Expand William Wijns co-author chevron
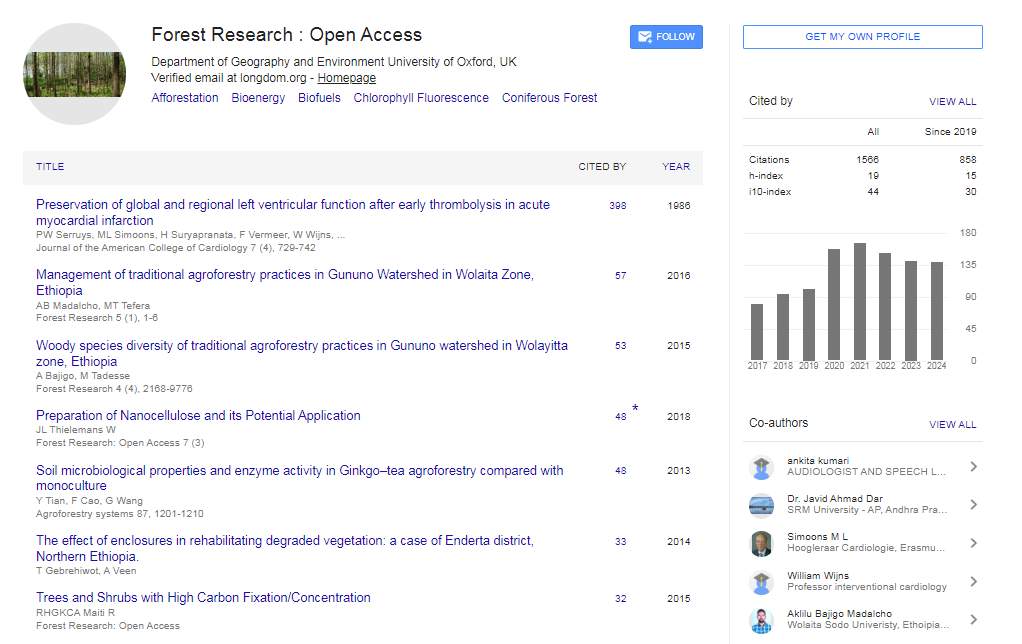 (x=973, y=581)
